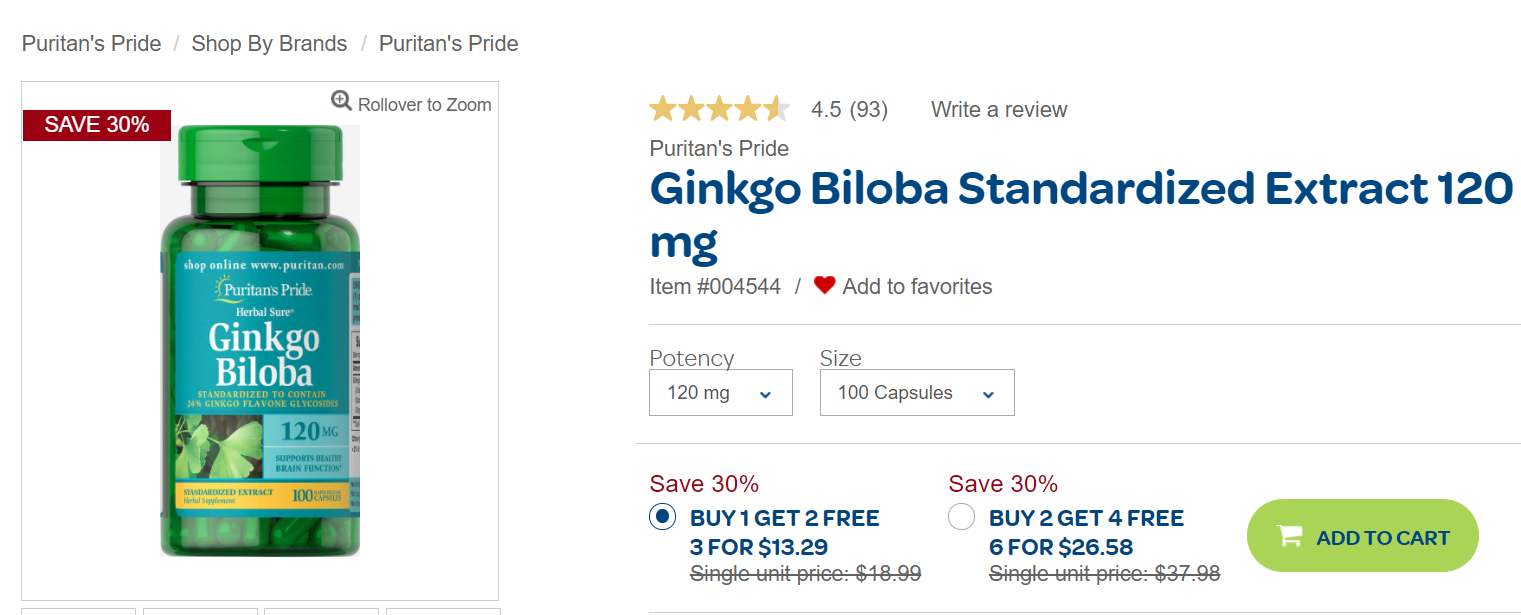The image size is (1521, 615).
Task: Open the Write a review link
Action: coord(999,110)
